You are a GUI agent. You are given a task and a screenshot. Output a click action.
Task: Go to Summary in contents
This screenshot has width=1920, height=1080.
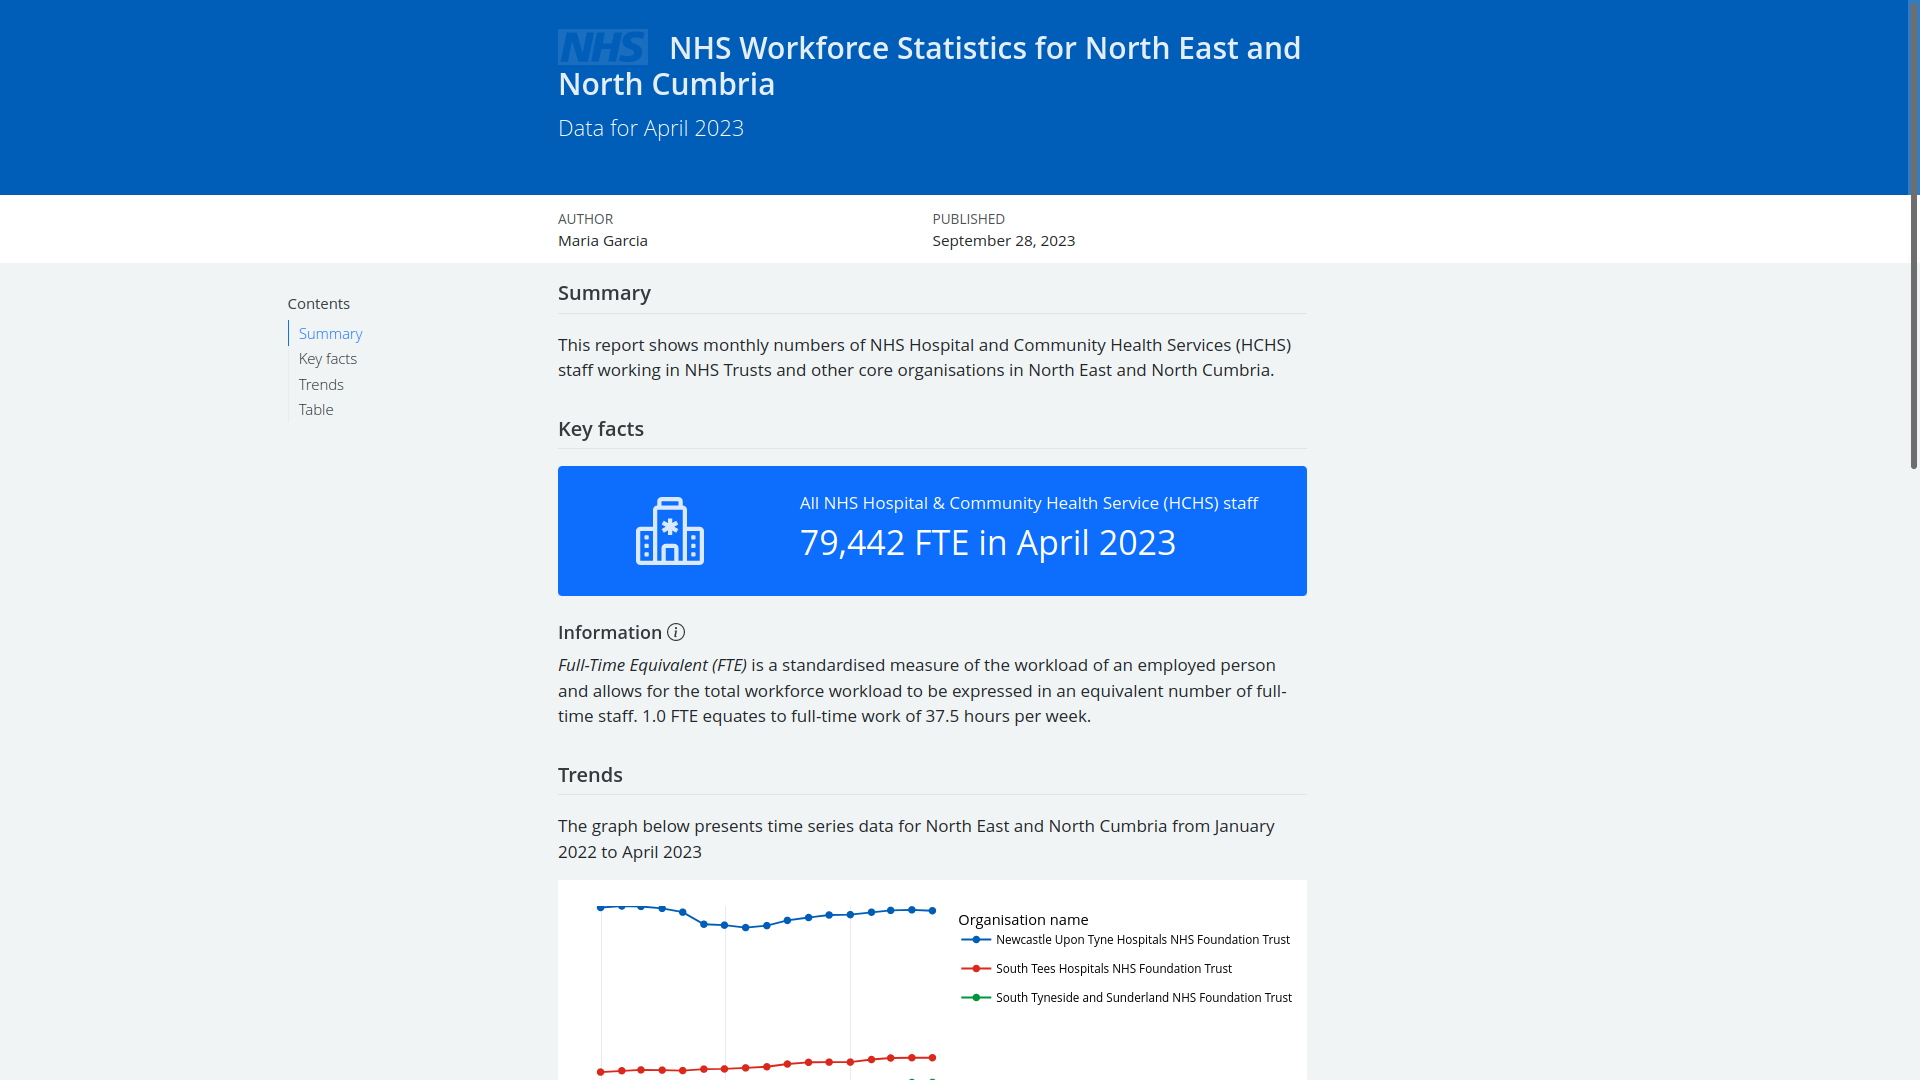pyautogui.click(x=330, y=334)
